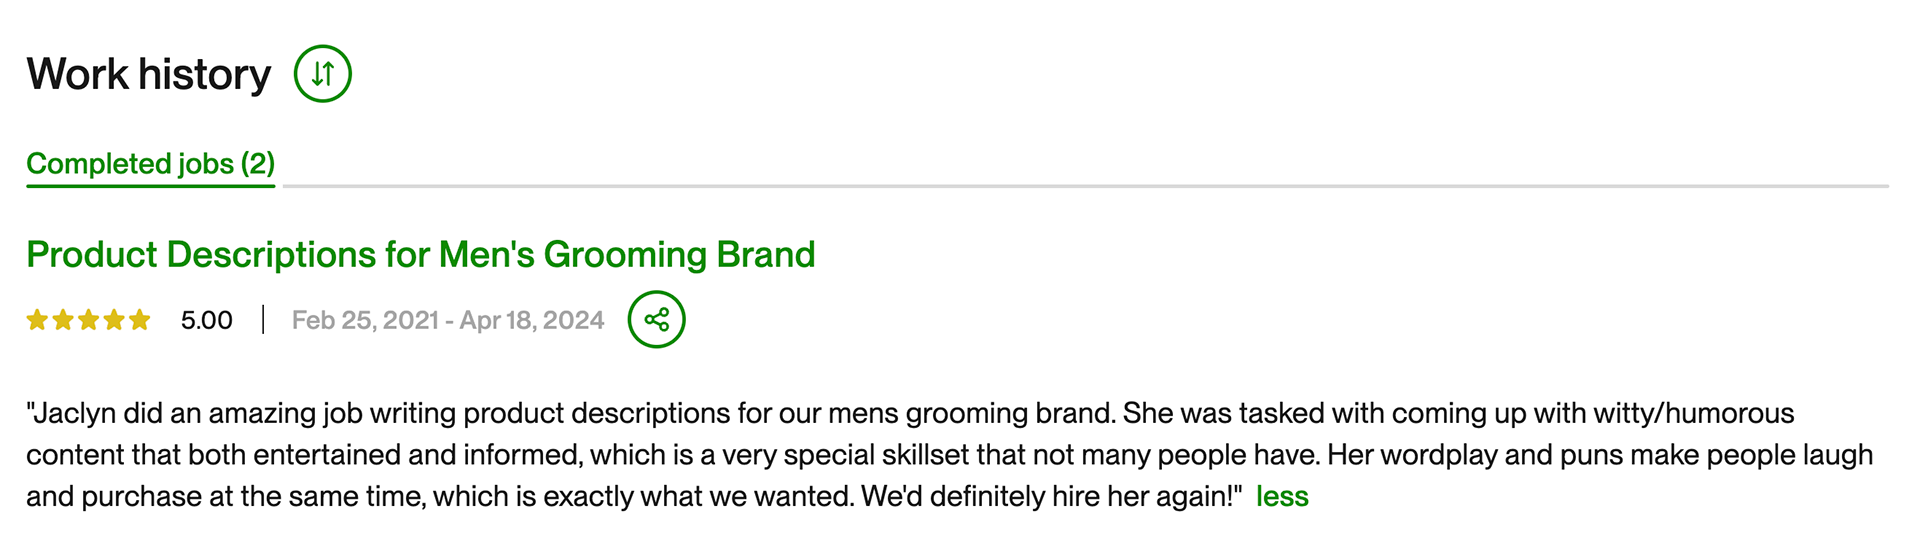Click the share icon next to the job dates
1920x541 pixels.
656,320
